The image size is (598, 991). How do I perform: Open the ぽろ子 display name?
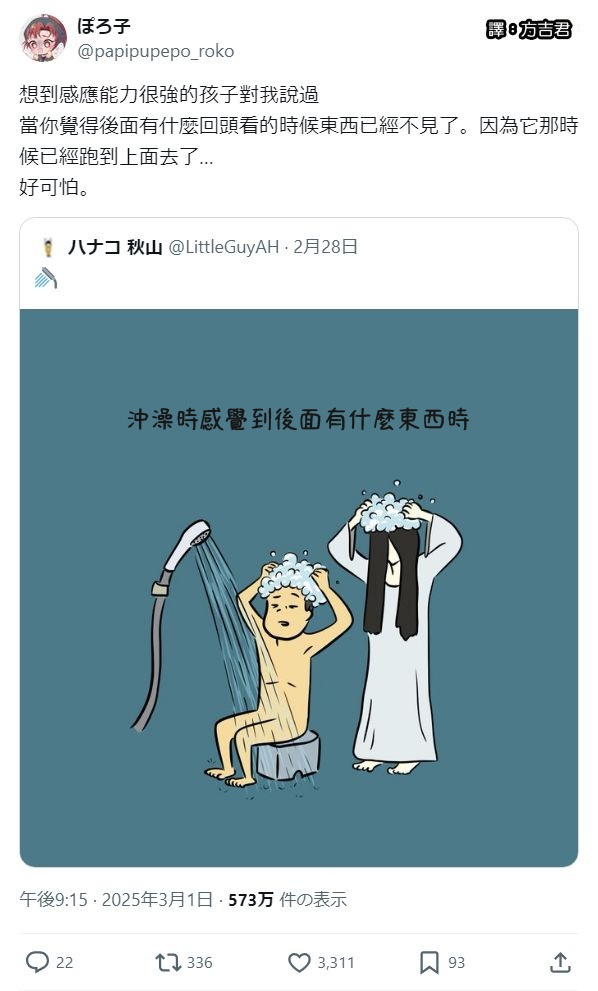(x=104, y=27)
